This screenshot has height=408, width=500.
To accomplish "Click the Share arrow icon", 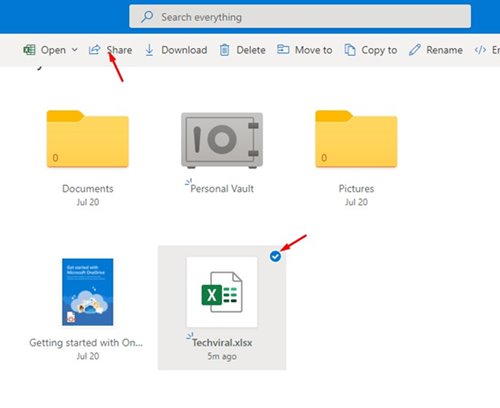I will pos(94,50).
